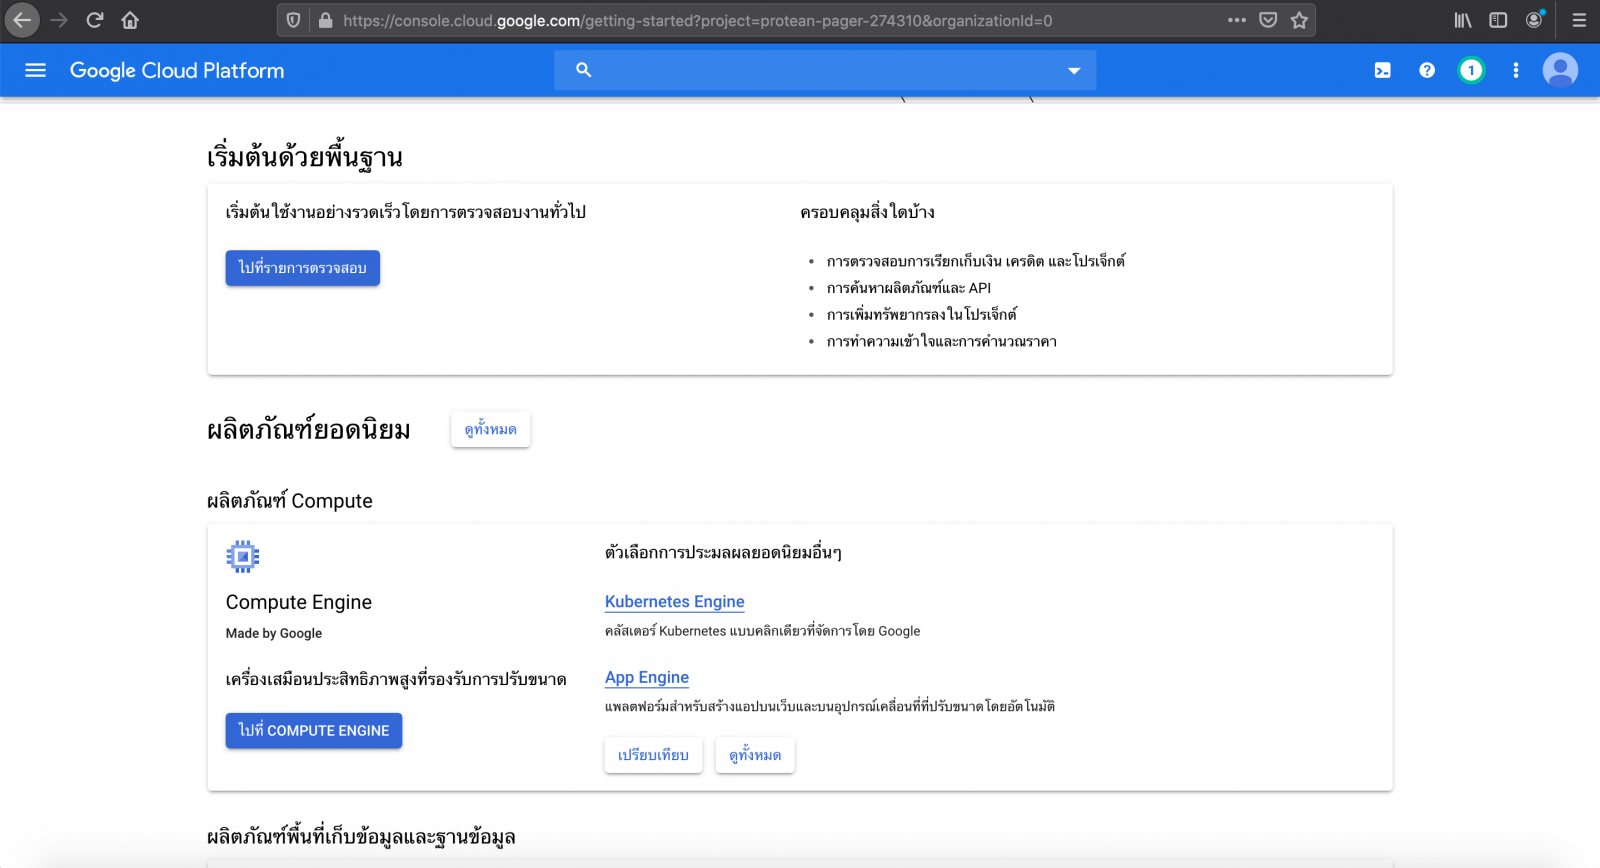
Task: Click the ผลิตภัณฑ์พื้นที่เก็บข้อมูลและฐานข้อมูล heading
Action: pos(361,837)
